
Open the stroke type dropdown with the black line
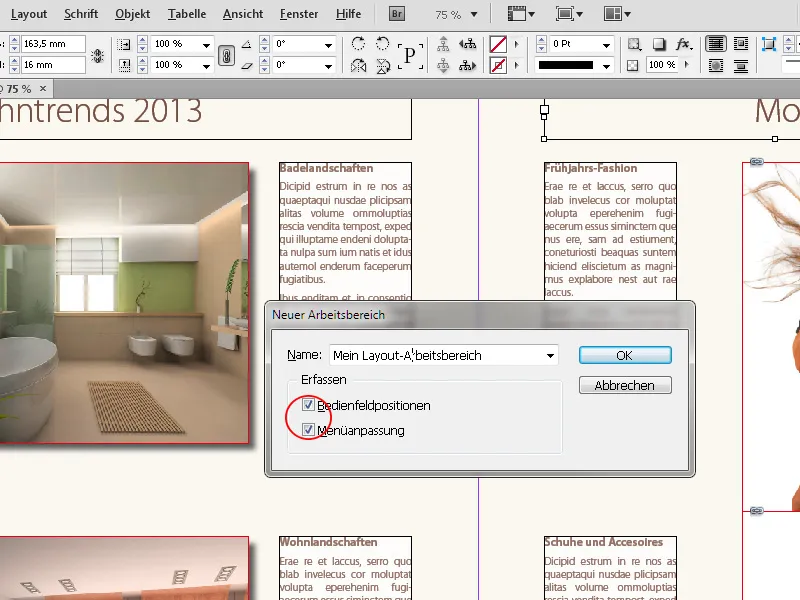606,66
